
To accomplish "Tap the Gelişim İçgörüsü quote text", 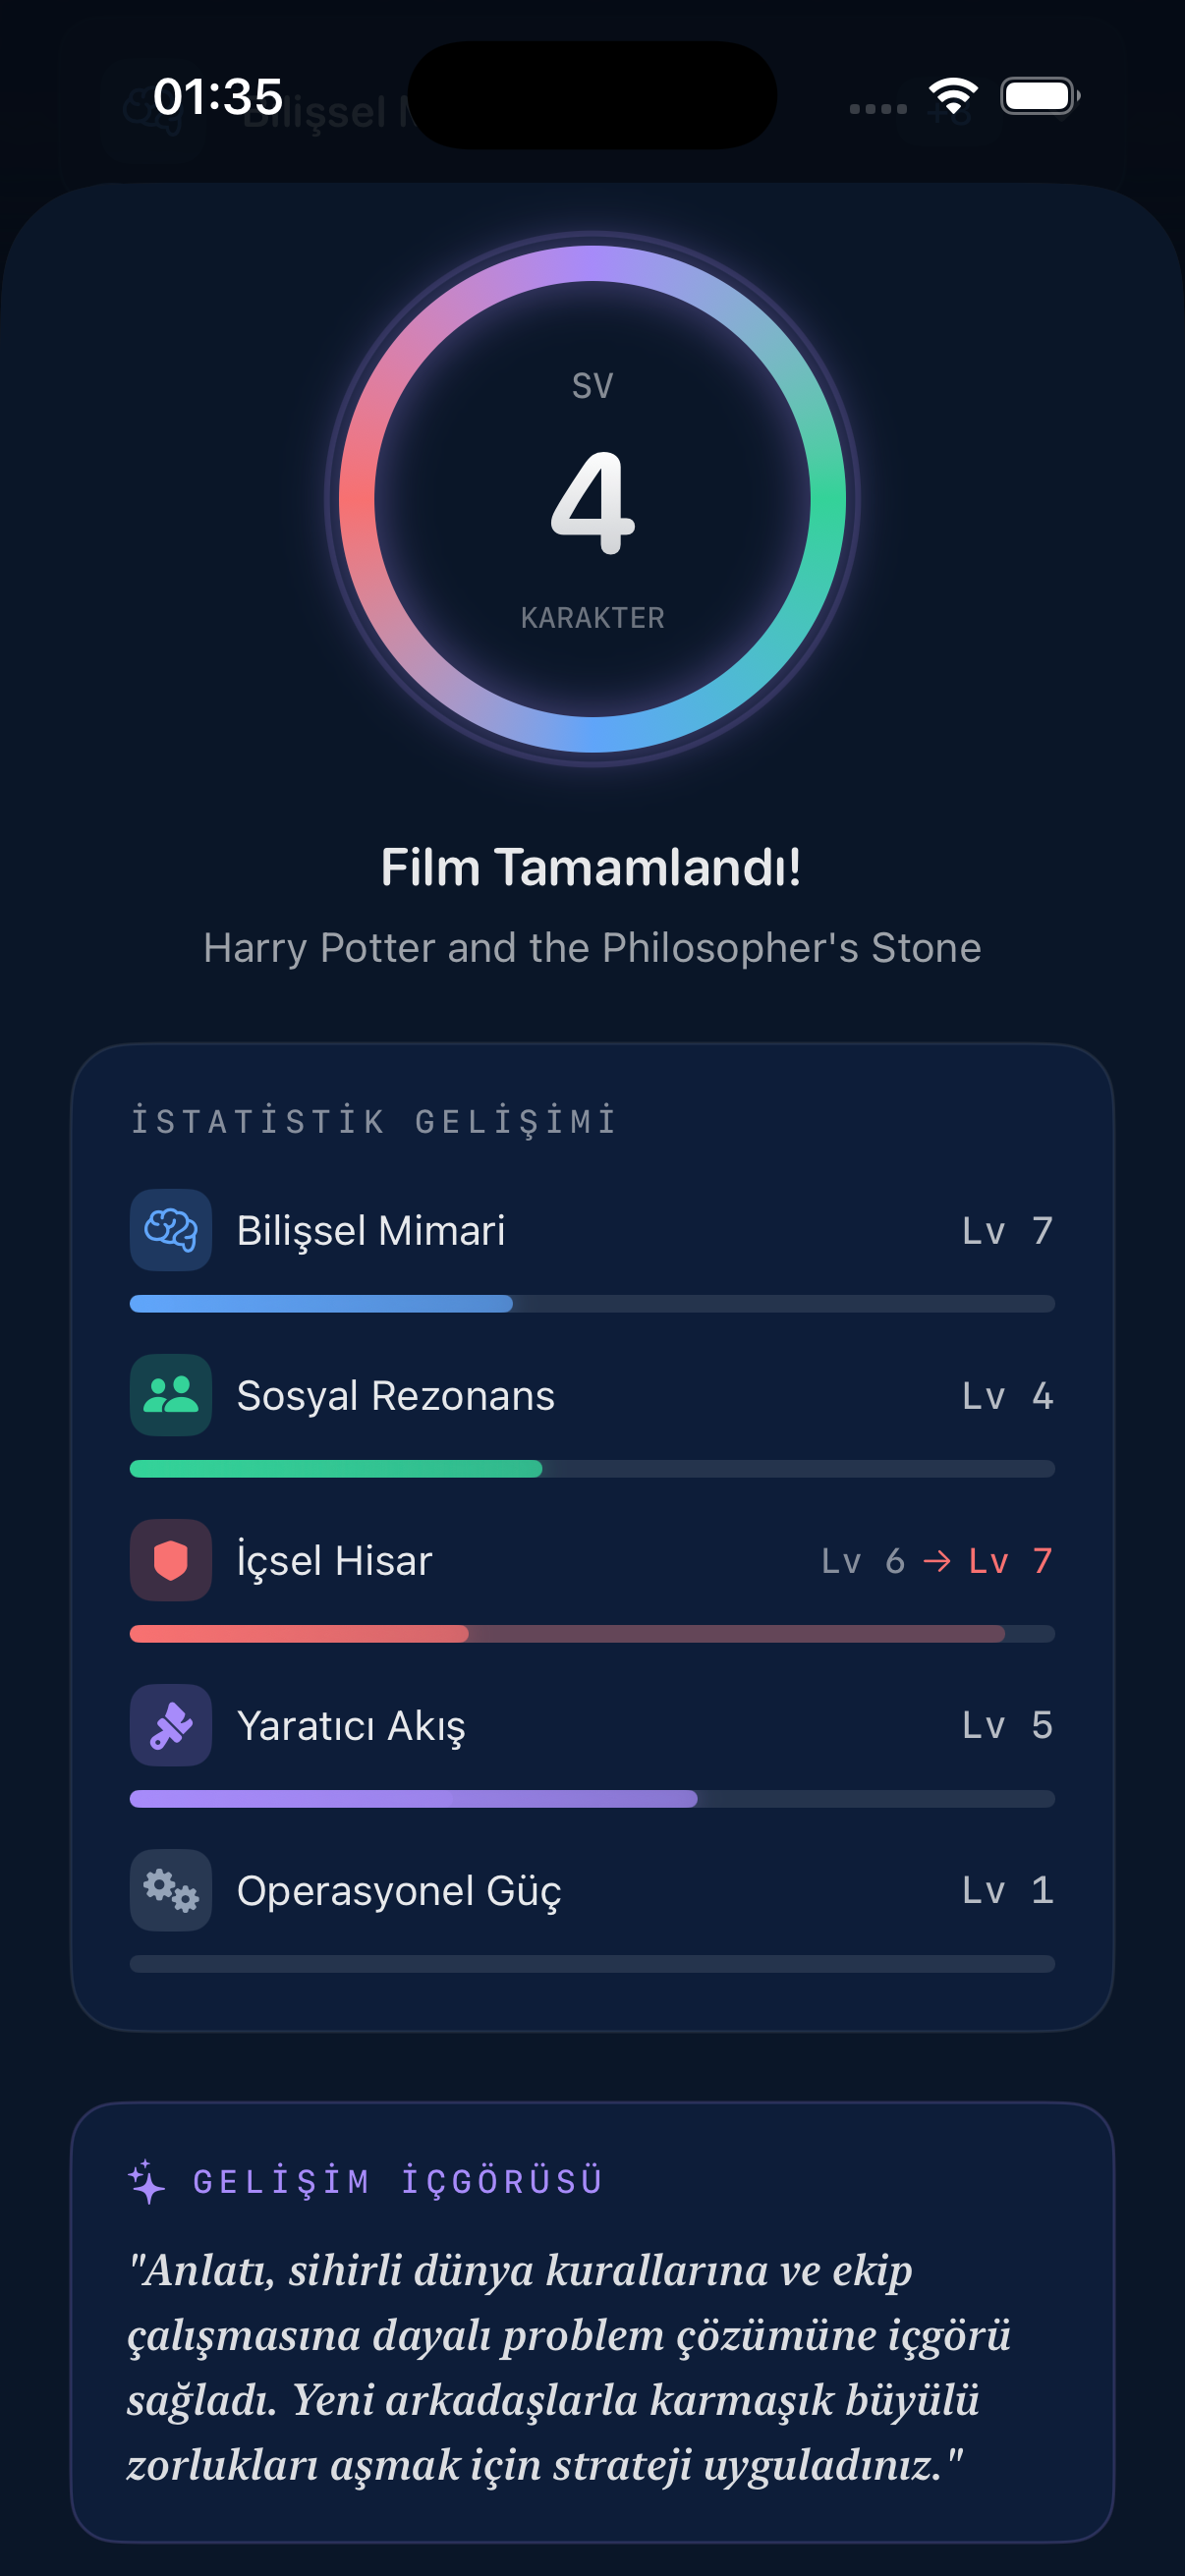I will (568, 2366).
